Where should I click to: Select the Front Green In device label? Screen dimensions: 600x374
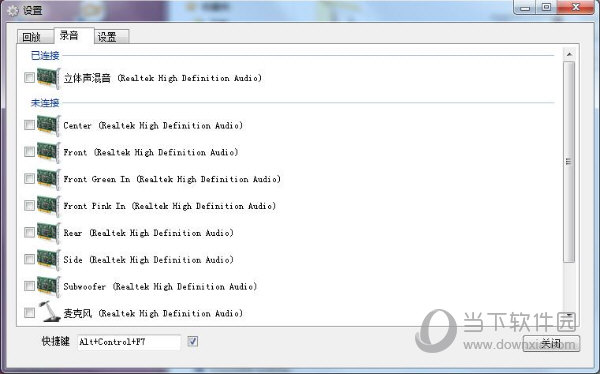tap(172, 179)
